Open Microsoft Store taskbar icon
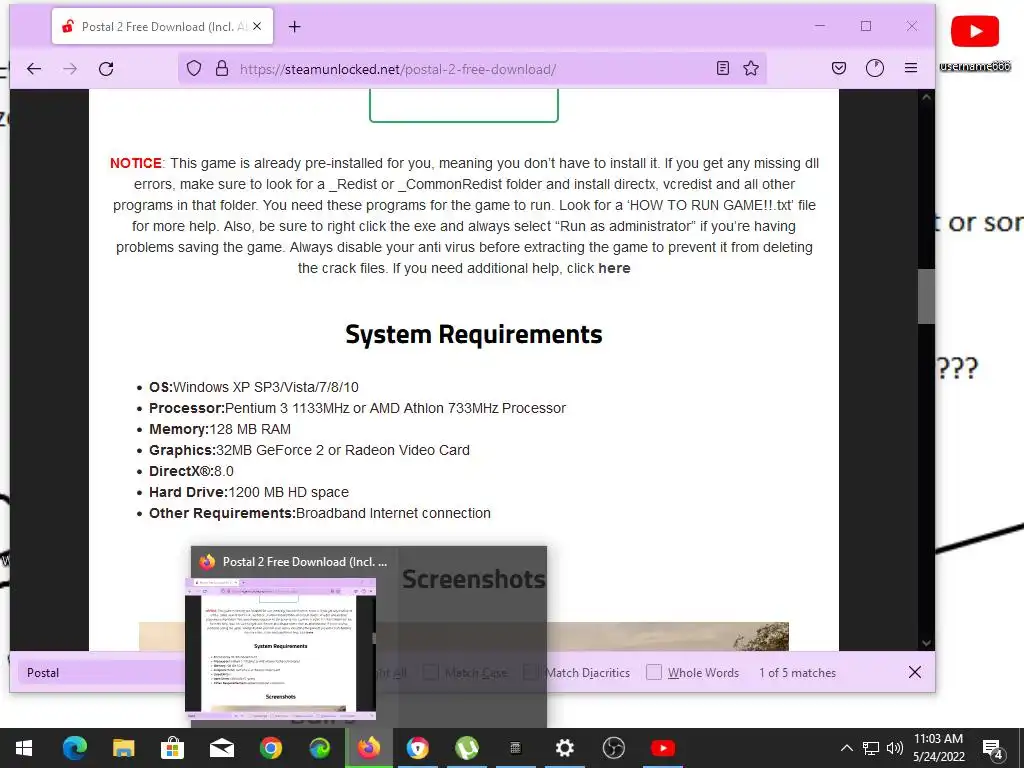This screenshot has width=1024, height=768. pos(172,748)
